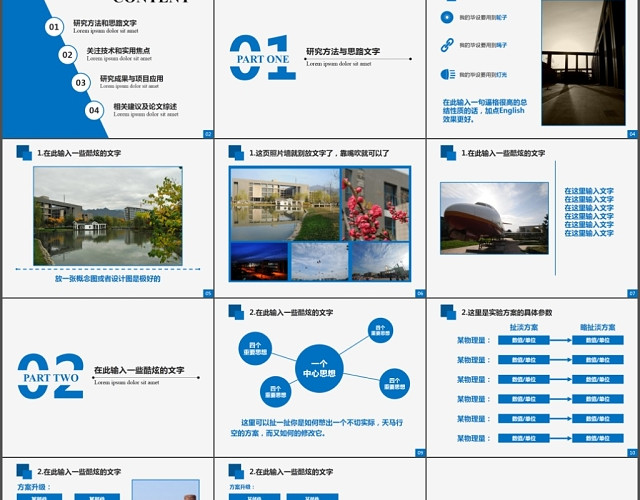Click slide 06 title about 照片墙
Image resolution: width=640 pixels, height=500 pixels.
click(319, 153)
